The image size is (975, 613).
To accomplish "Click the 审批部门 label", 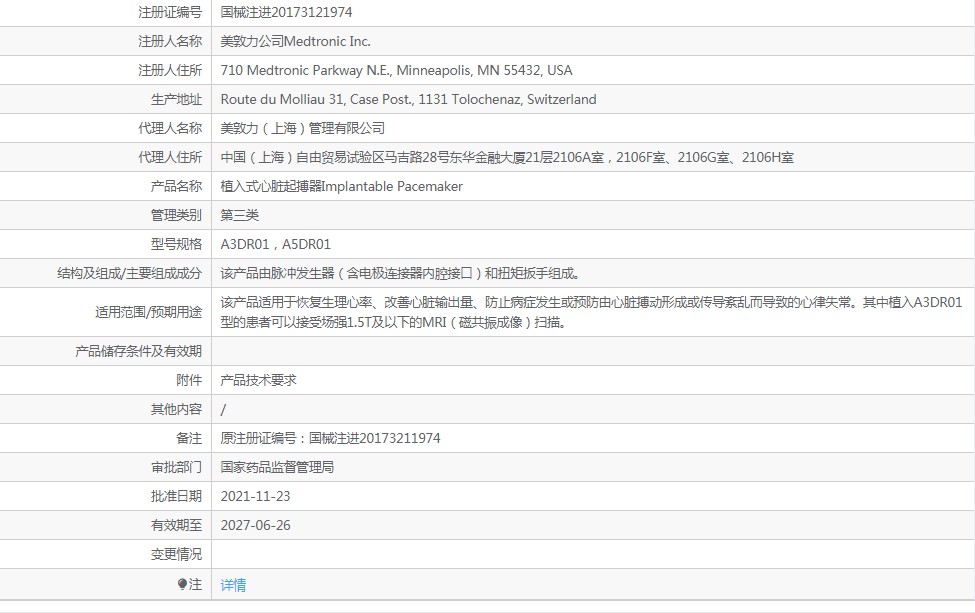I will (x=177, y=468).
